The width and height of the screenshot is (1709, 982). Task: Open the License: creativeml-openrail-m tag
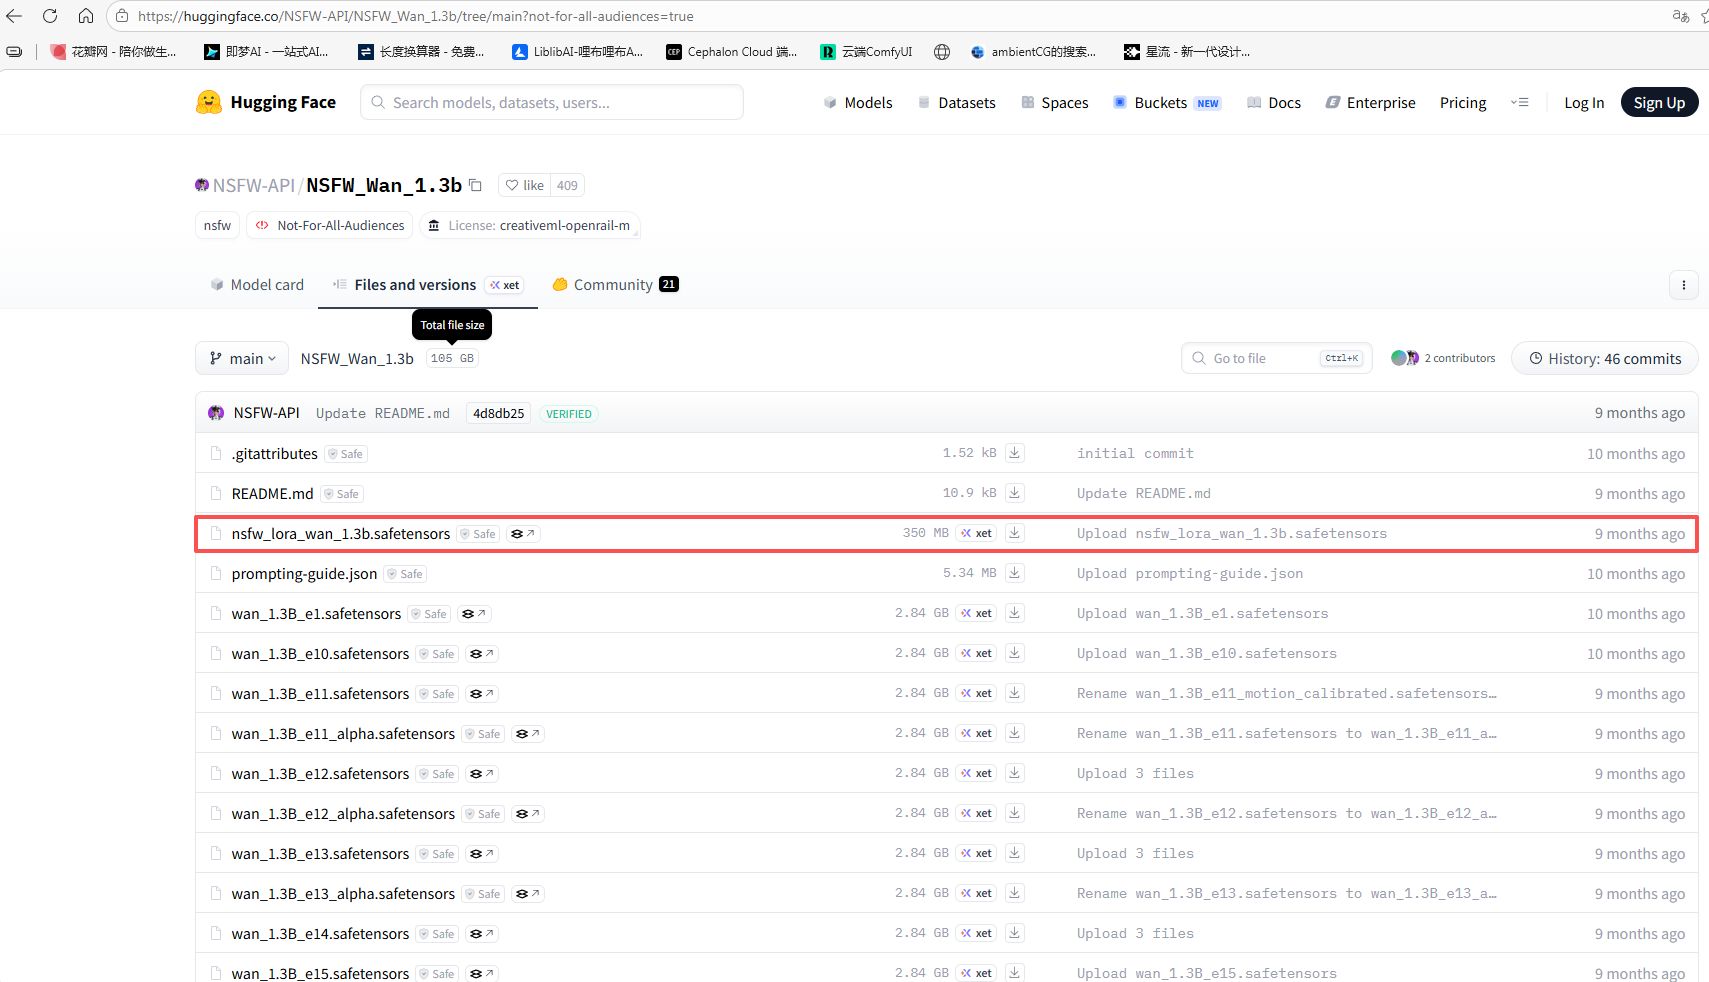click(530, 225)
